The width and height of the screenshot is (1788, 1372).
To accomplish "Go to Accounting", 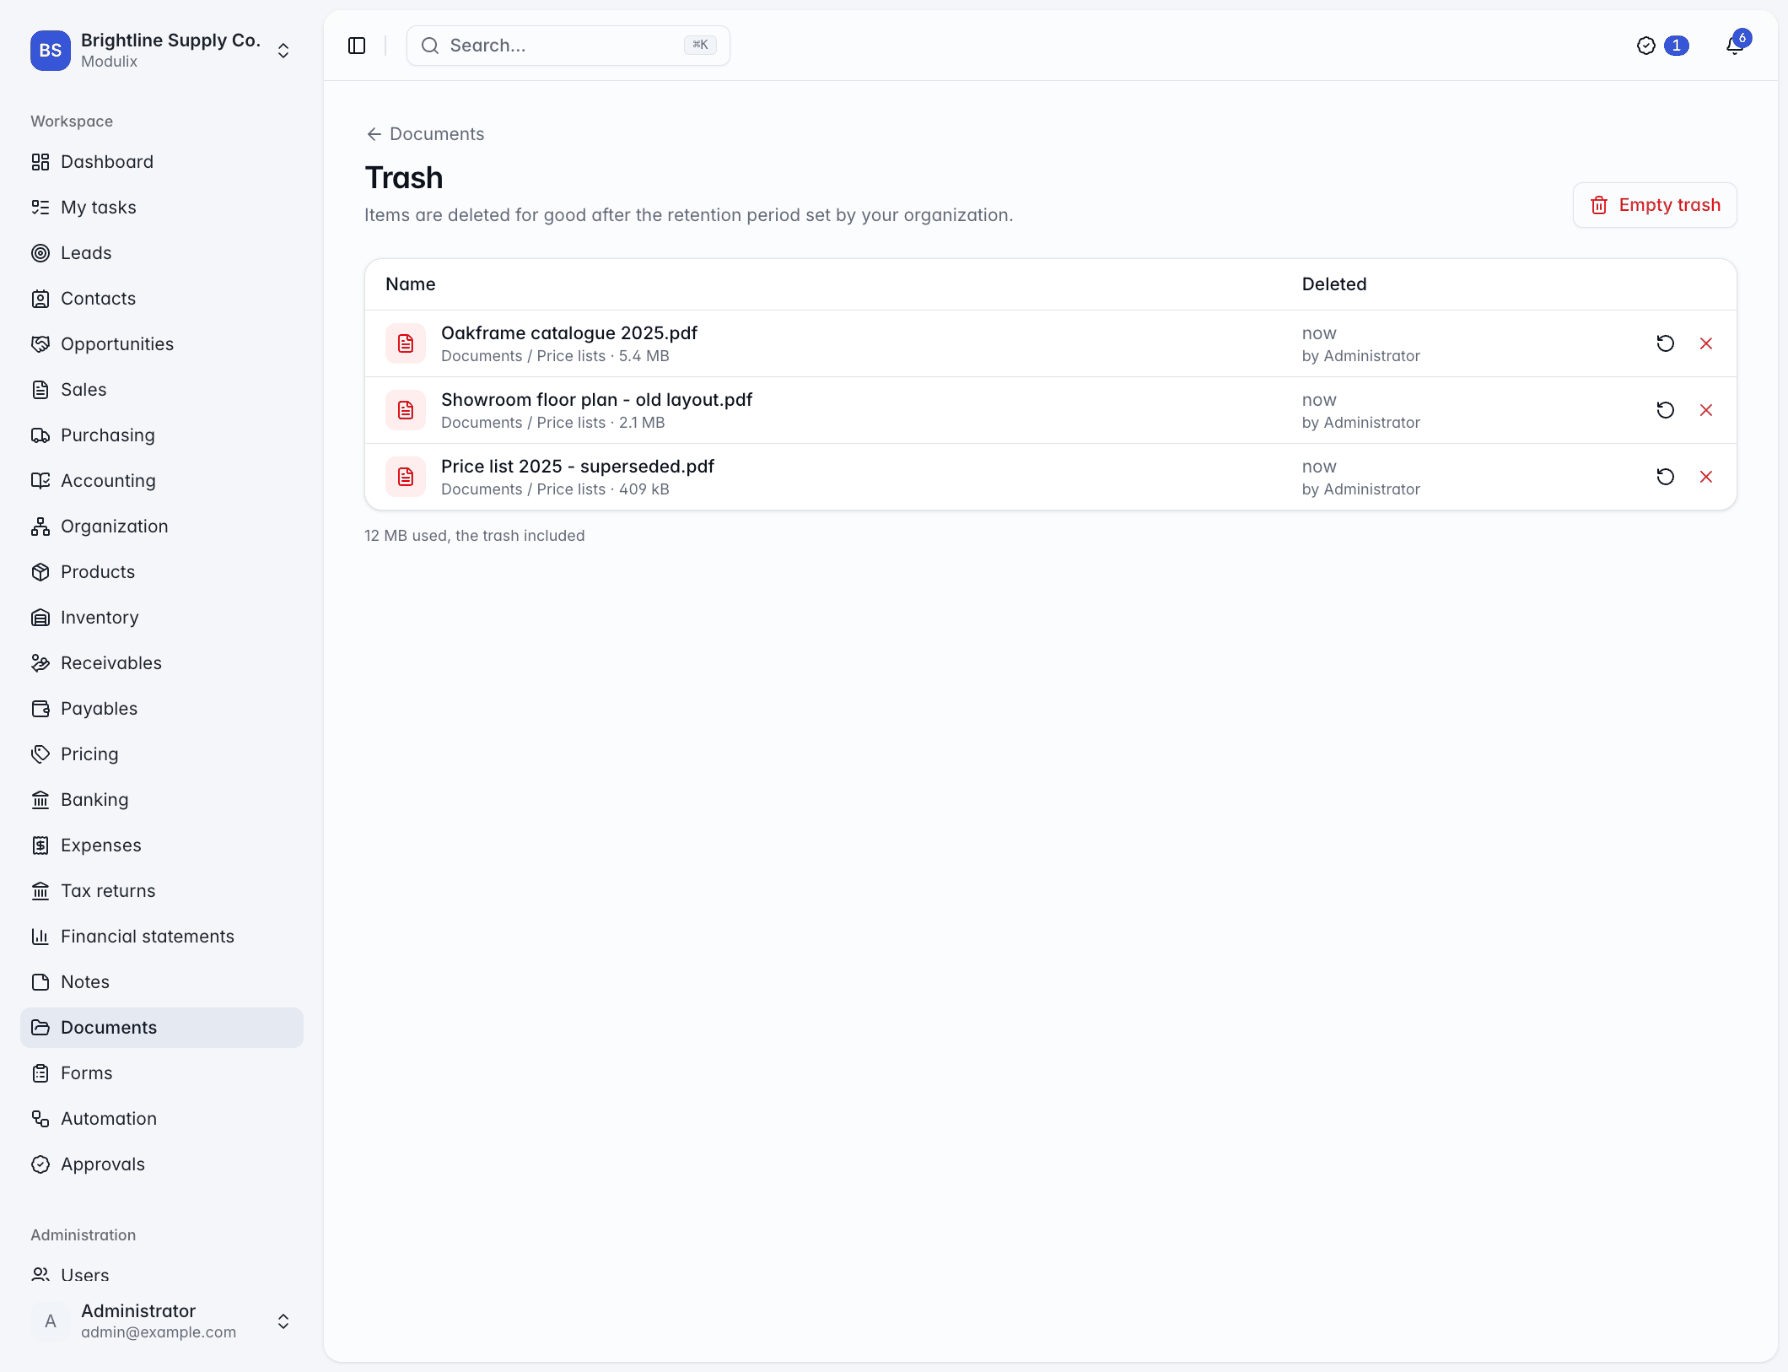I will [x=161, y=480].
